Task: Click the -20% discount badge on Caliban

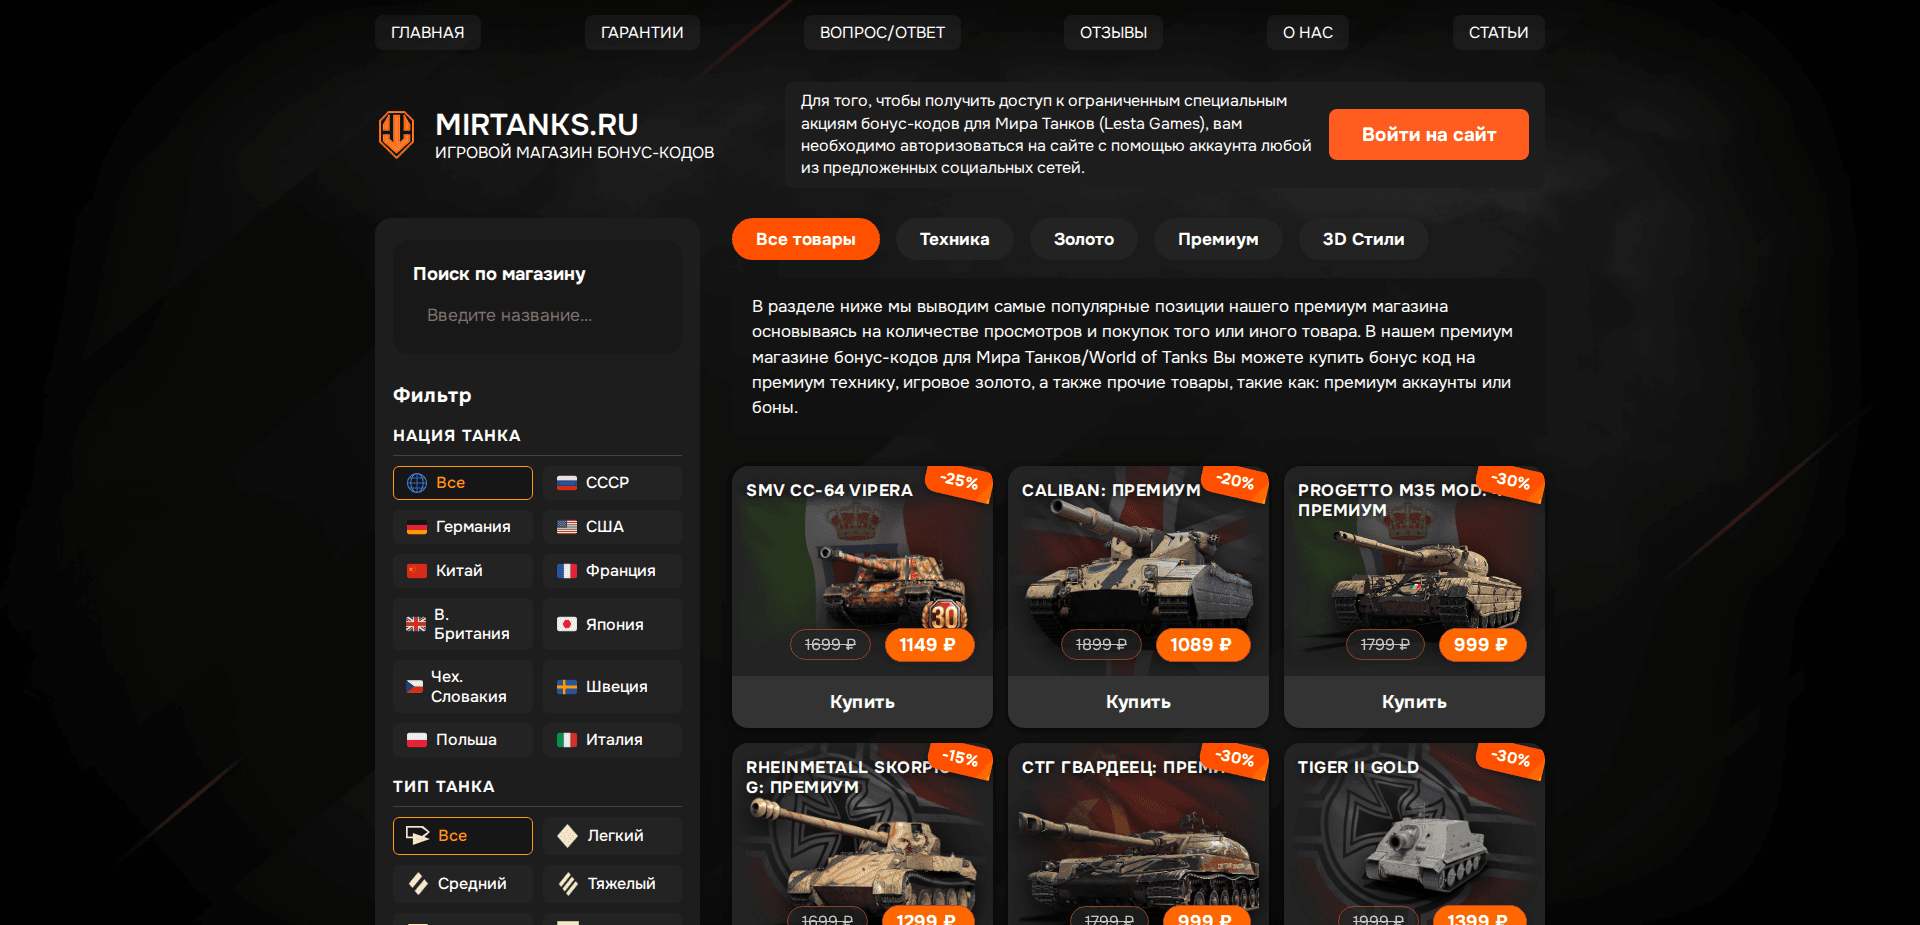Action: tap(1235, 482)
